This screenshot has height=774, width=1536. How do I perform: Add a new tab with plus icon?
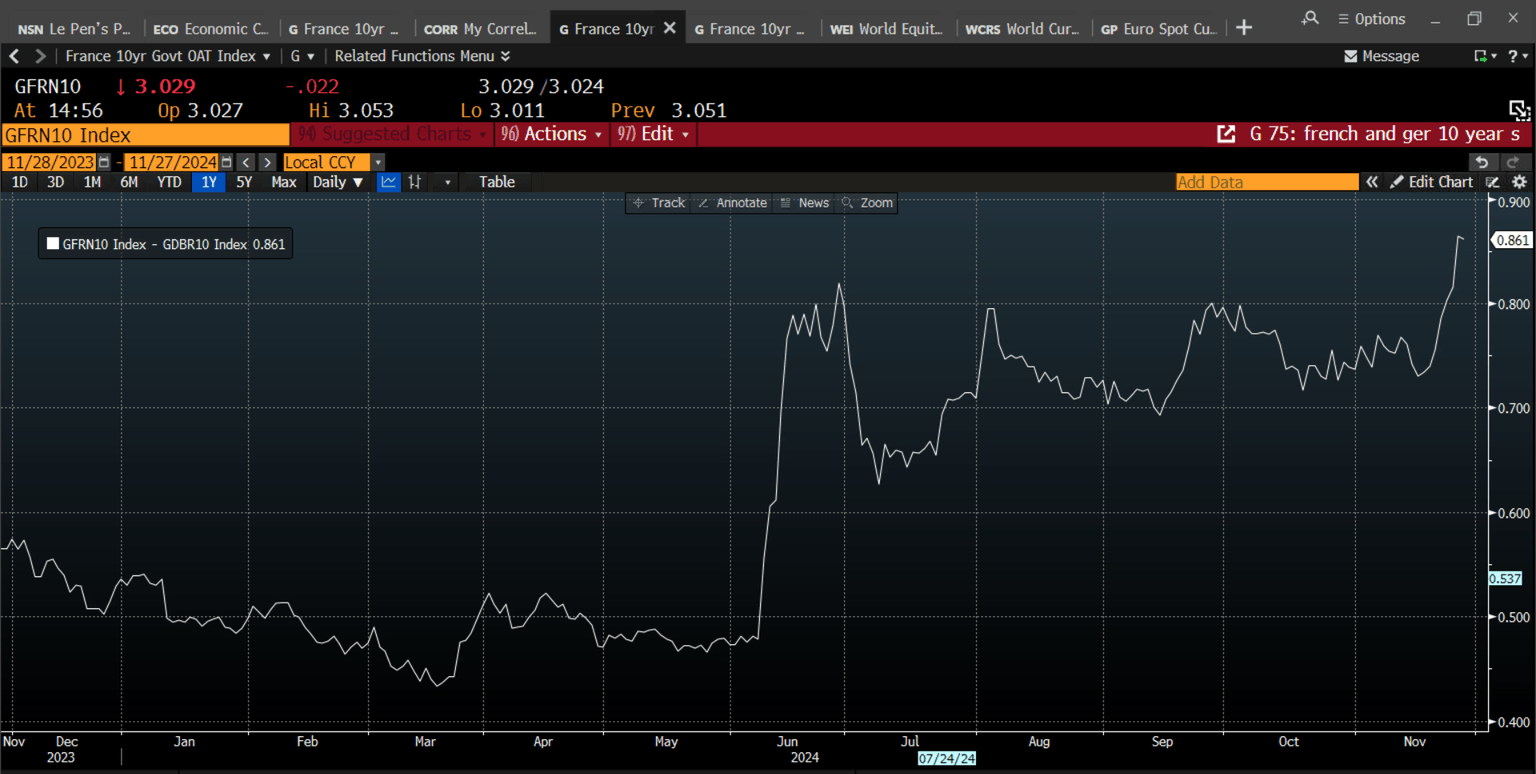[x=1244, y=28]
